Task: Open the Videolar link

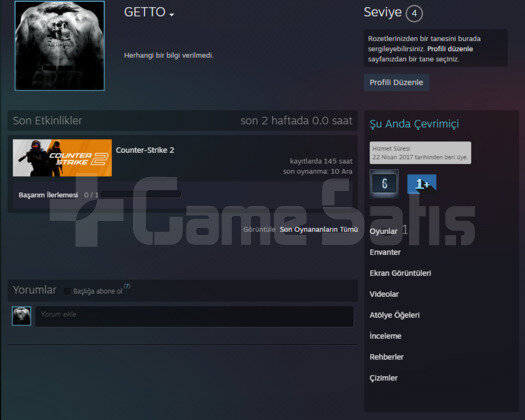Action: click(384, 294)
